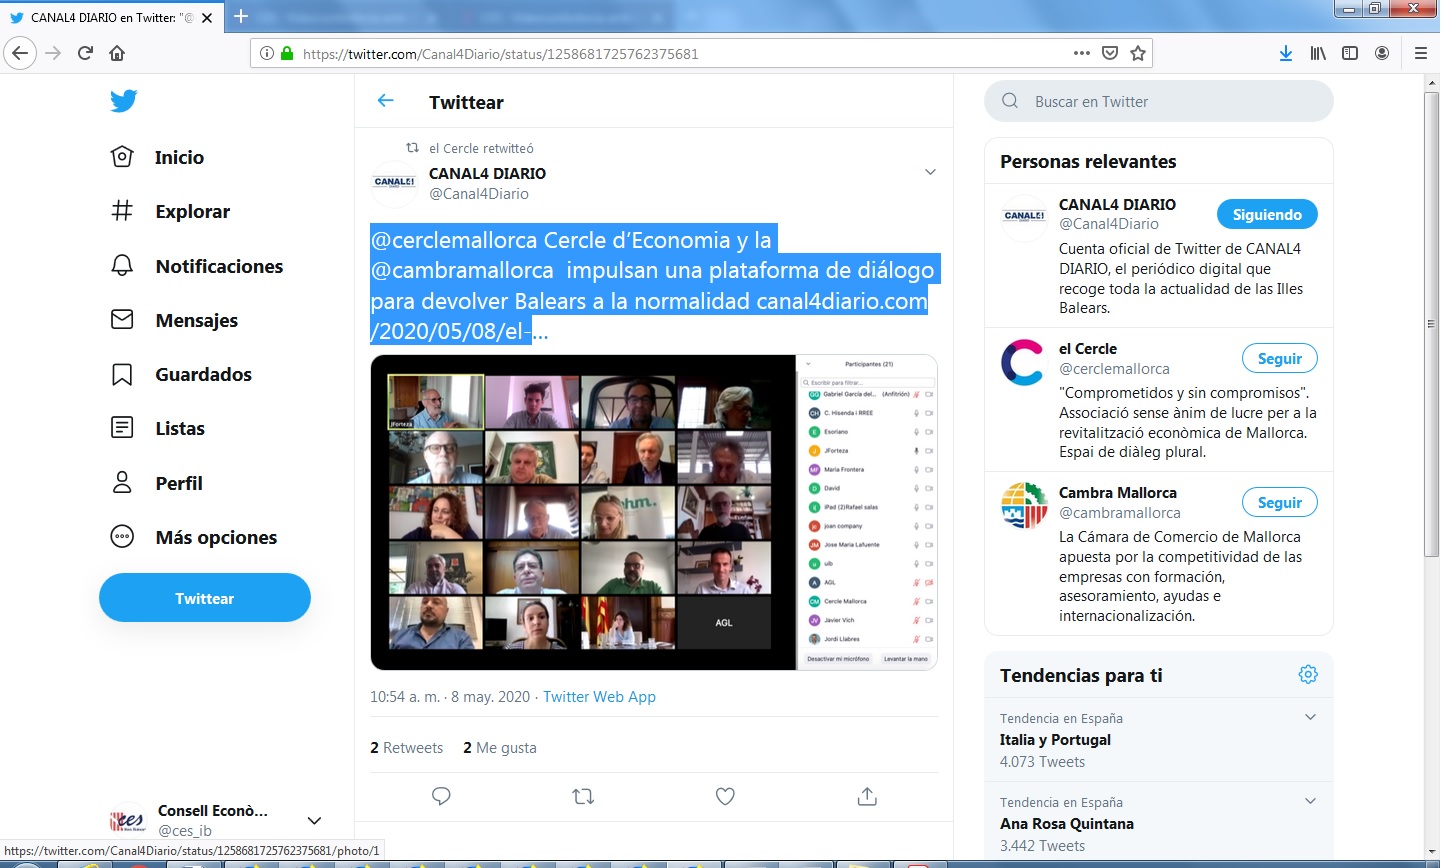
Task: View the 2 Retweets list
Action: click(x=407, y=748)
